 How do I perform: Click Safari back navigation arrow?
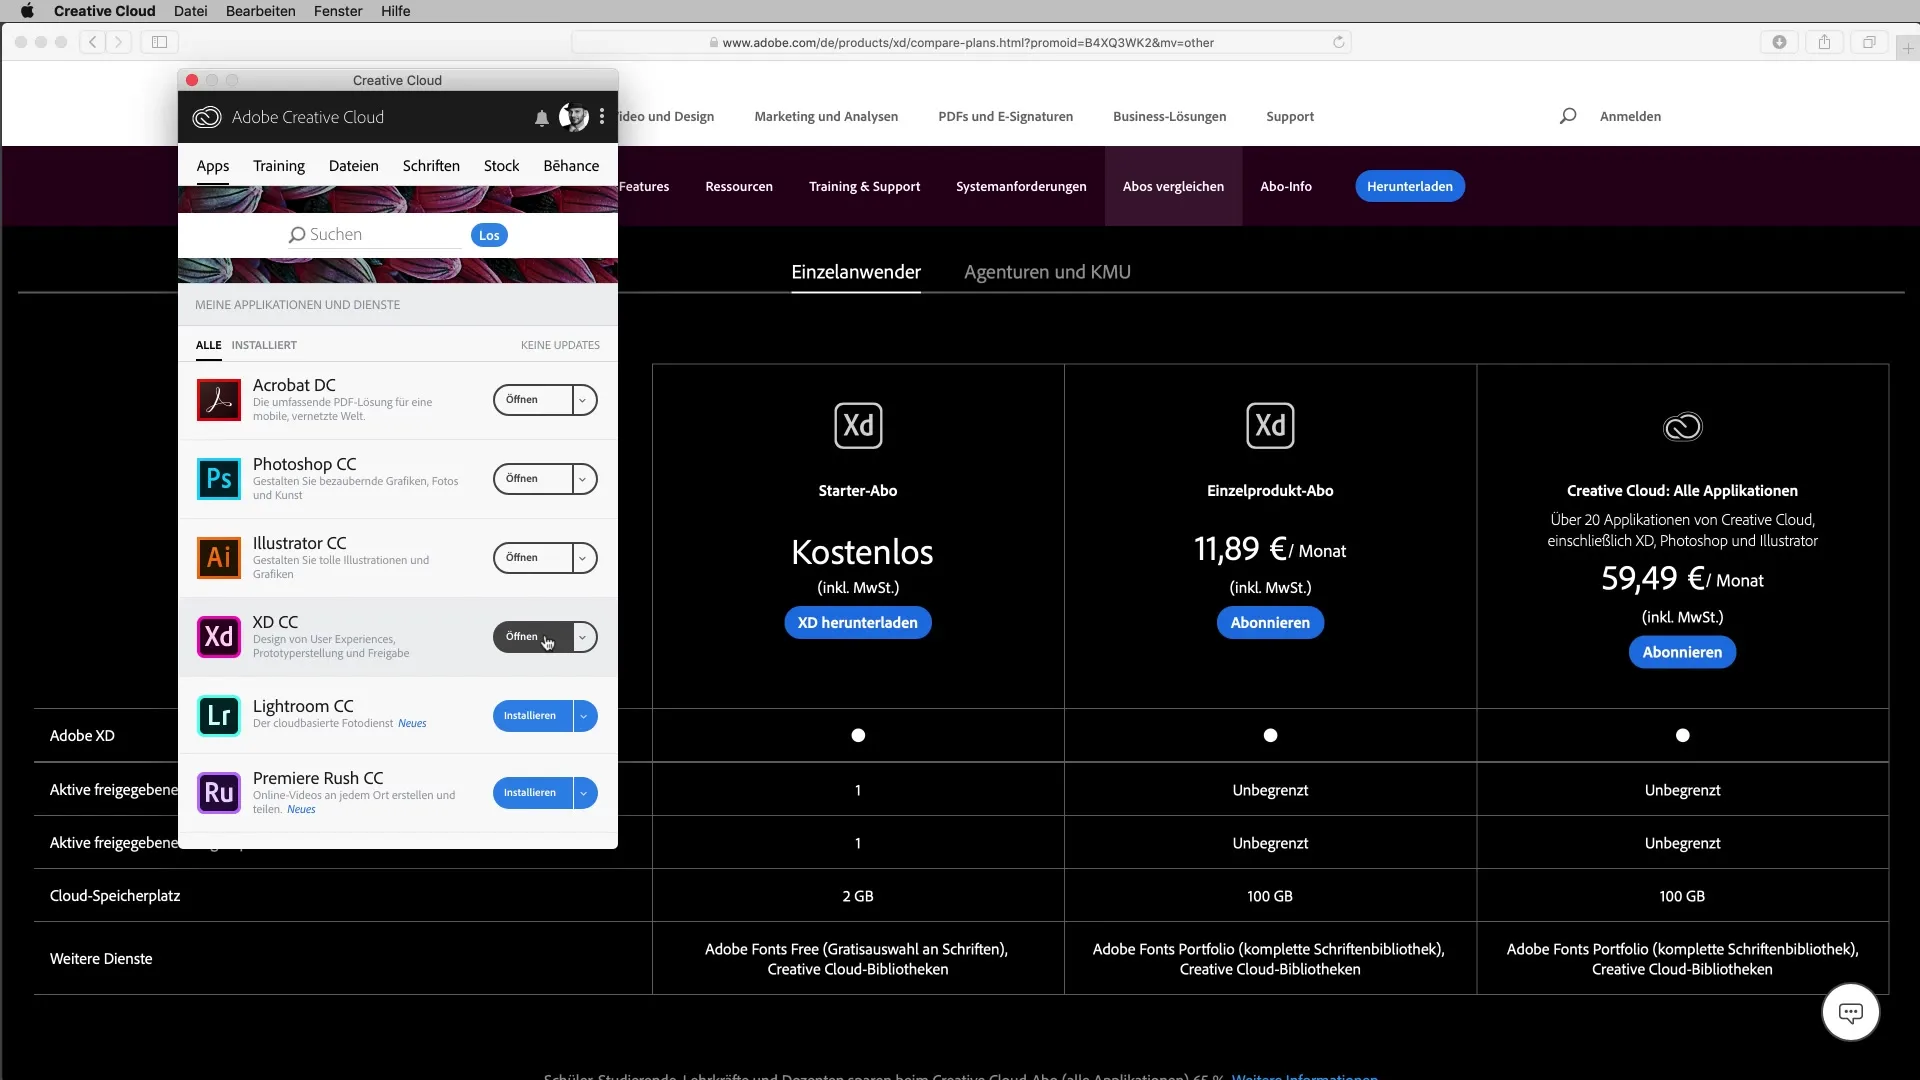[92, 42]
